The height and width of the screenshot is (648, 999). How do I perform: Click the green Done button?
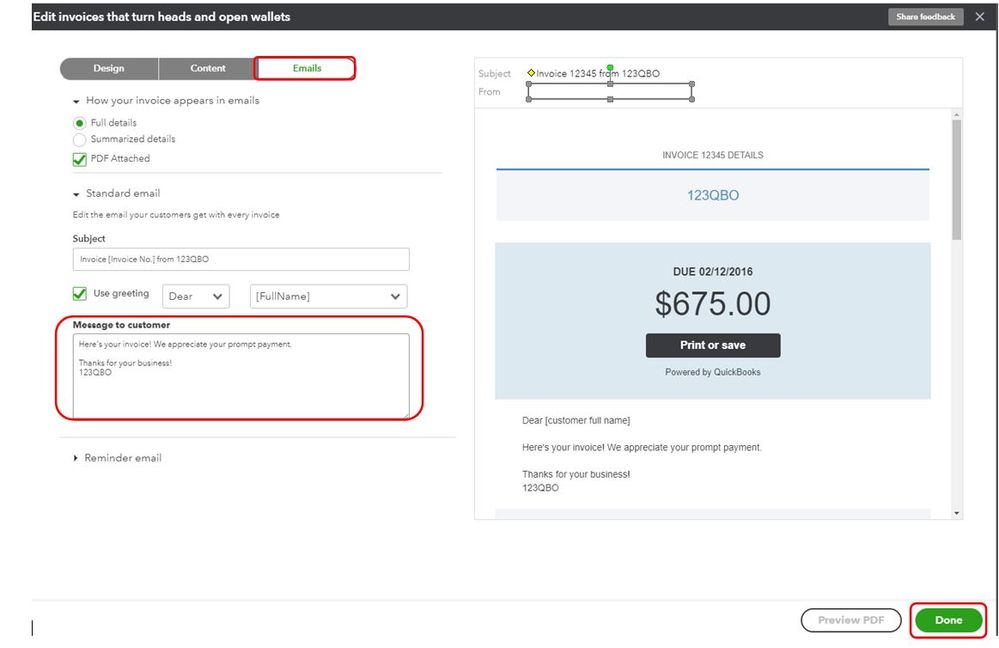[x=948, y=620]
